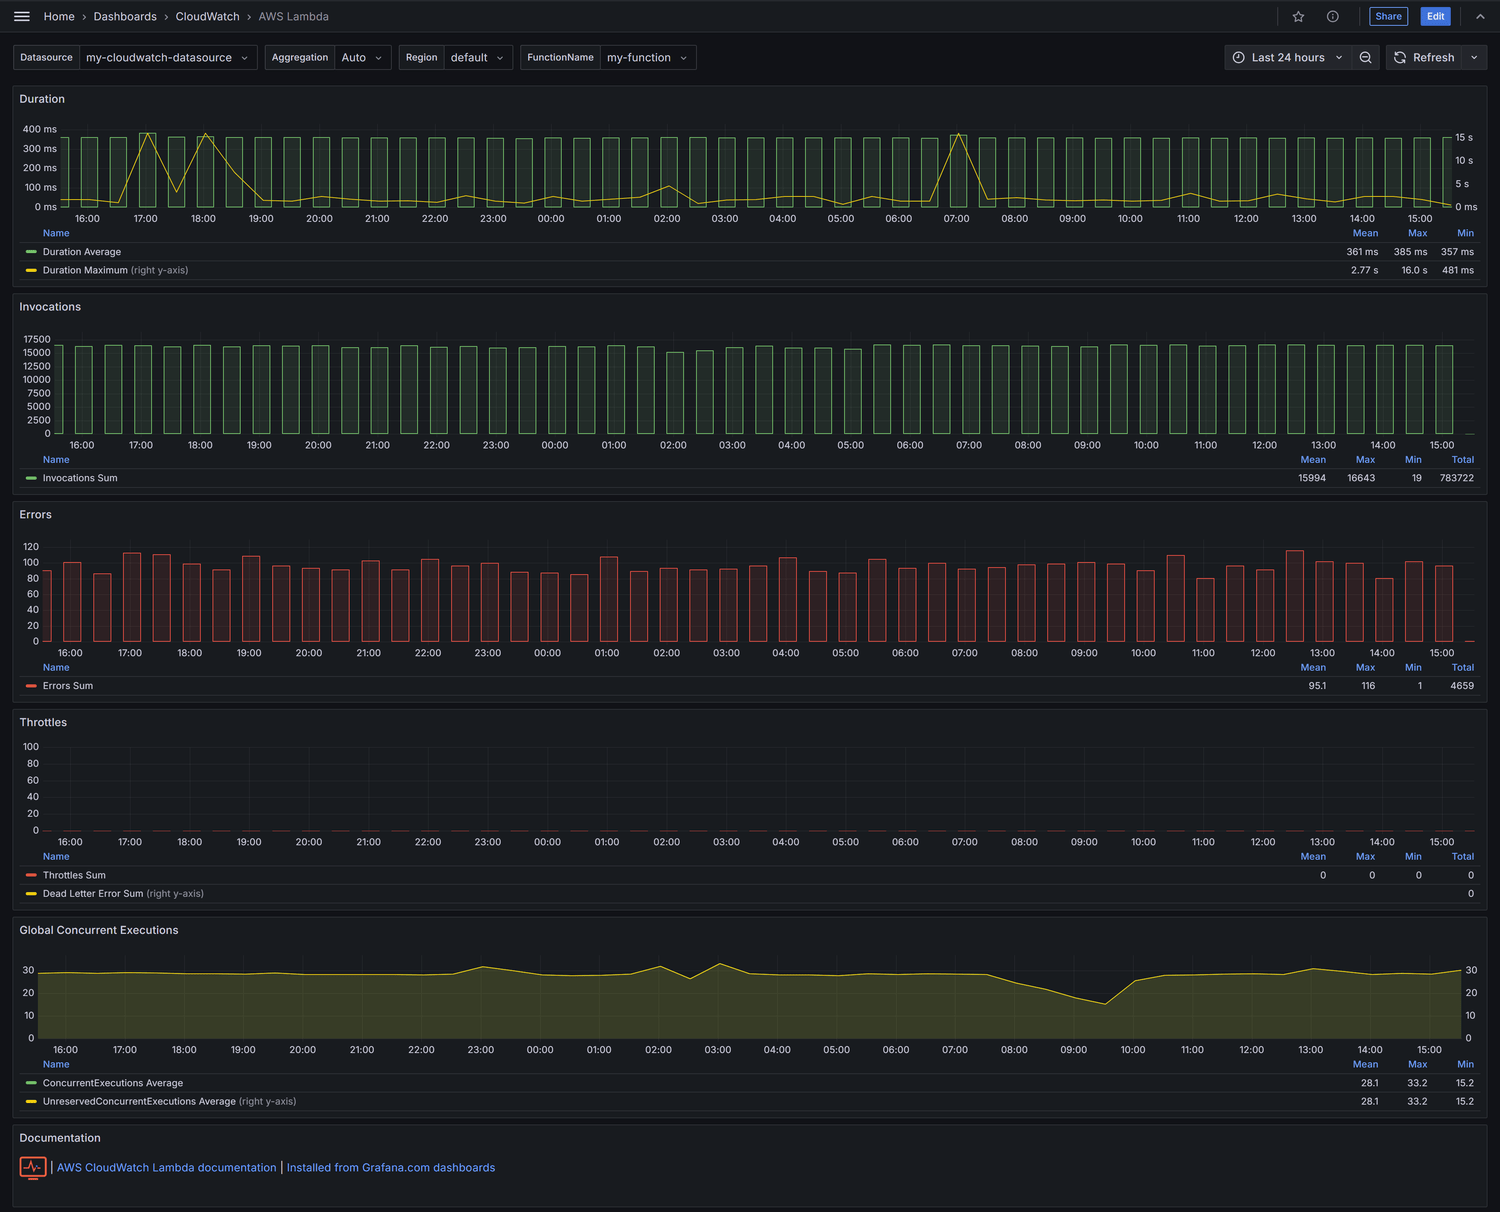
Task: Toggle the Errors Sum series visibility
Action: coord(68,685)
